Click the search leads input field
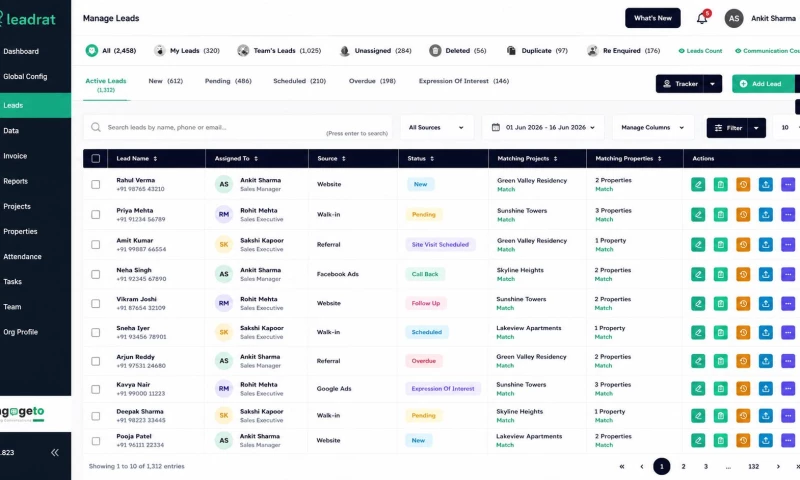The width and height of the screenshot is (800, 480). 237,128
